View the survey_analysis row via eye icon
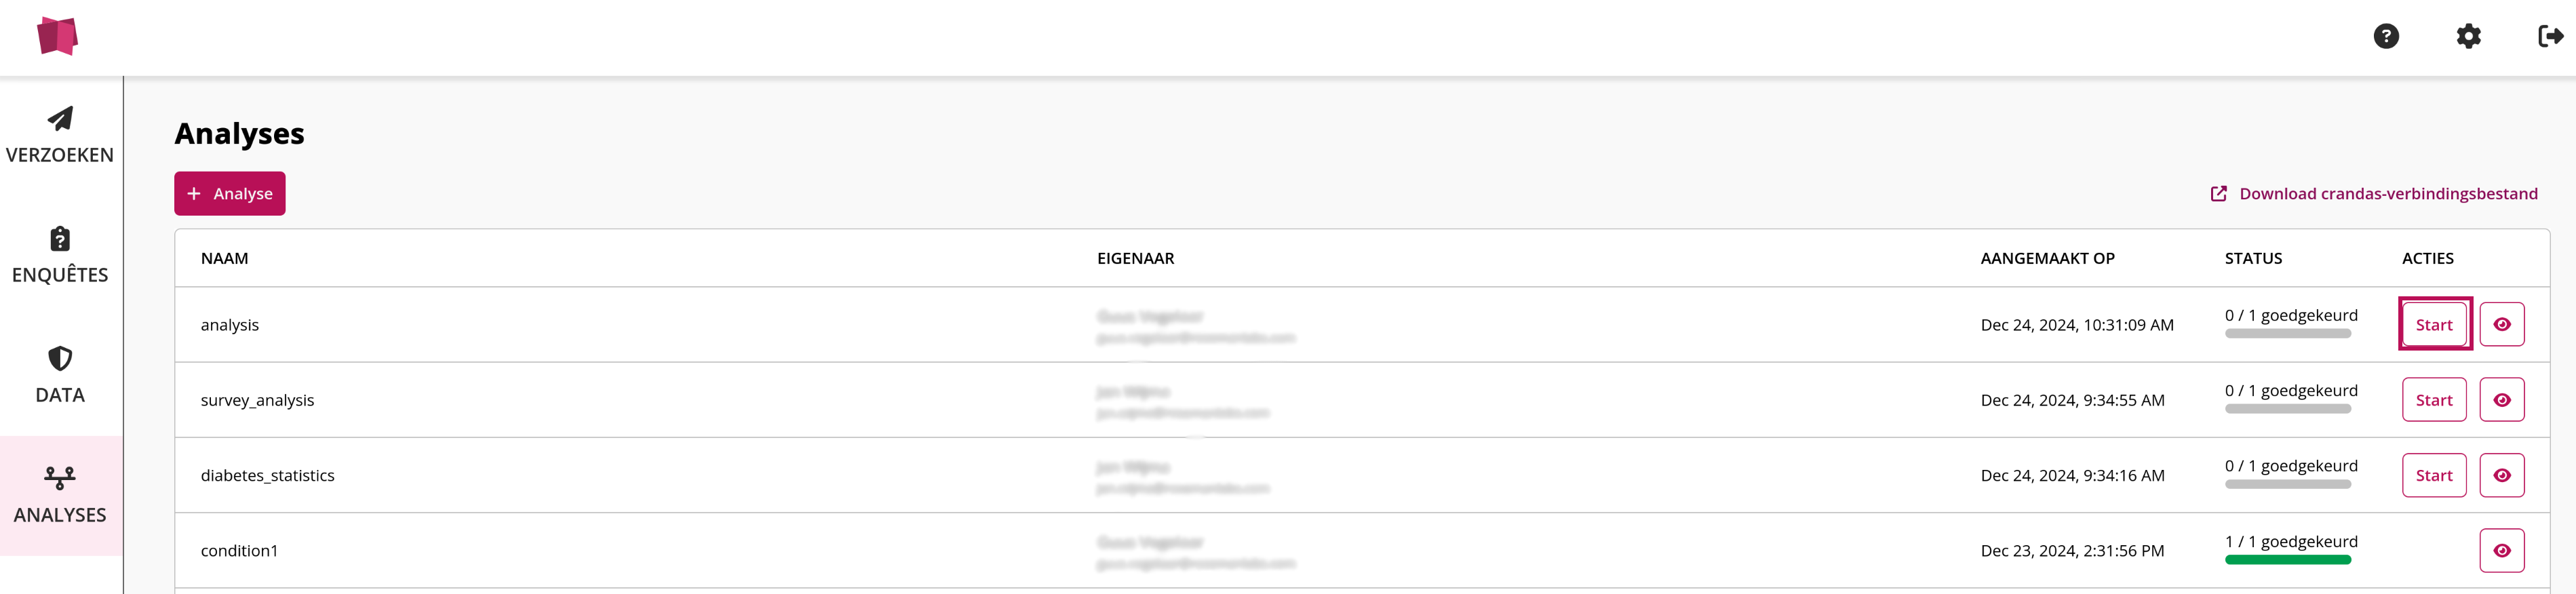2576x594 pixels. (2501, 400)
